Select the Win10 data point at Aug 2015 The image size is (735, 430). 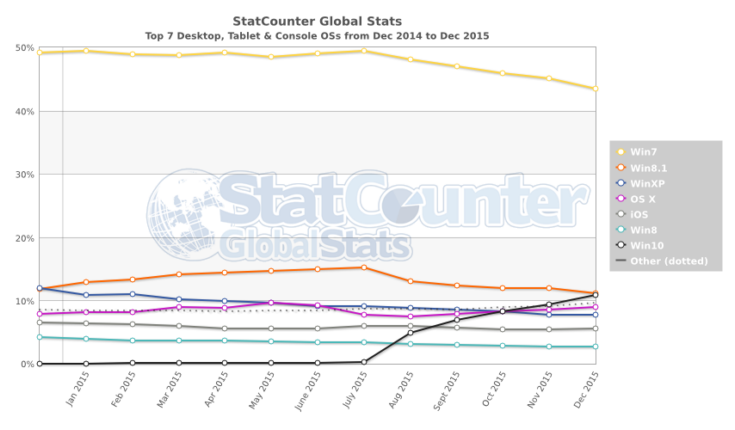410,332
